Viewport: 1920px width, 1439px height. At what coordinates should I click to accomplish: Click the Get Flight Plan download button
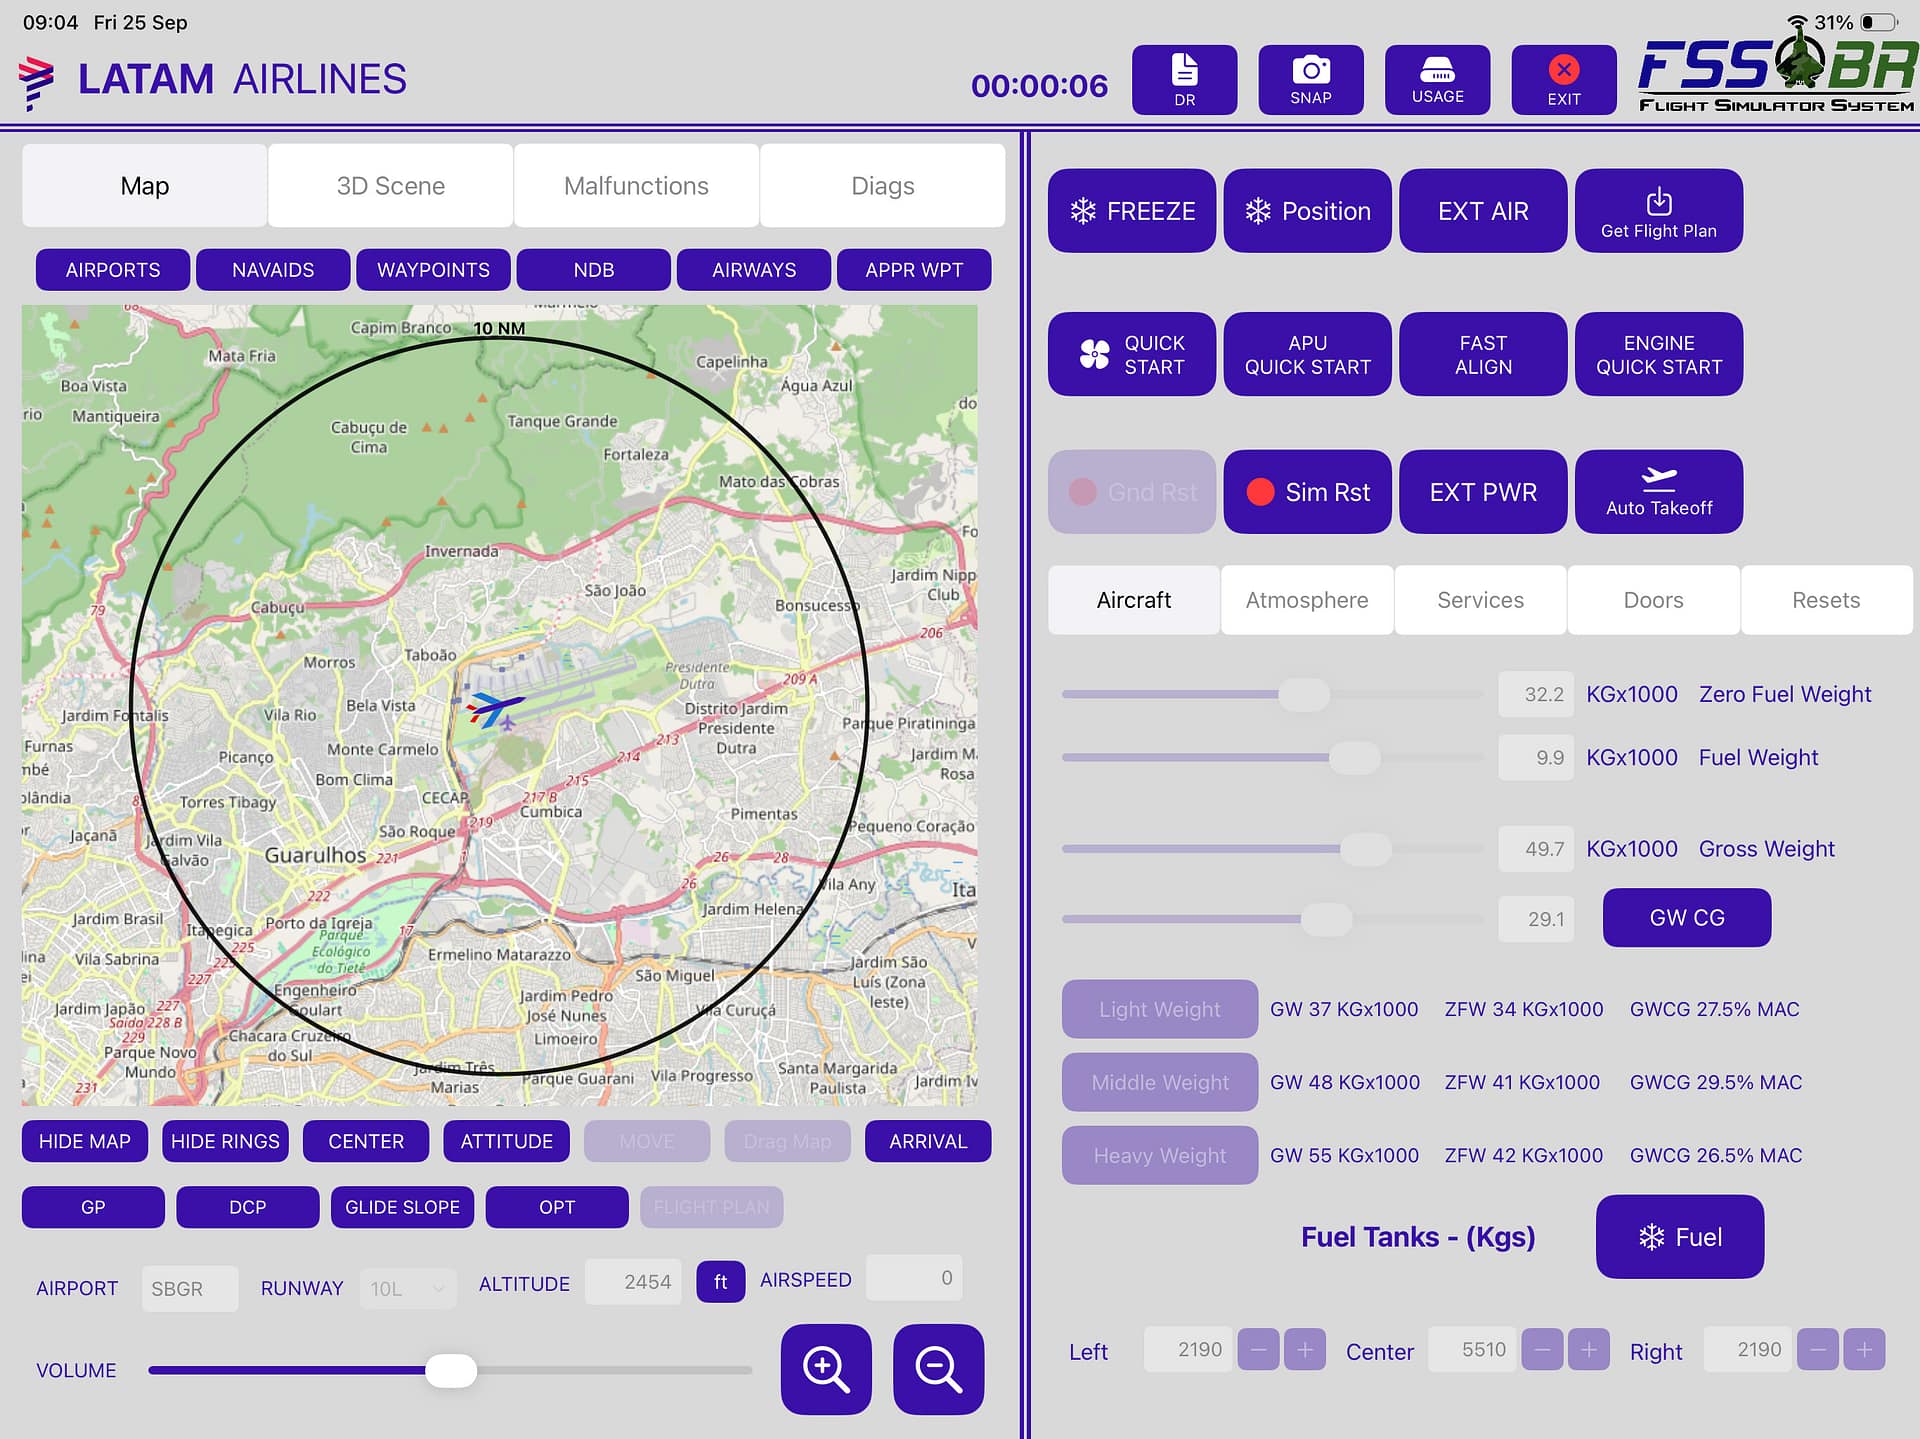pos(1658,211)
